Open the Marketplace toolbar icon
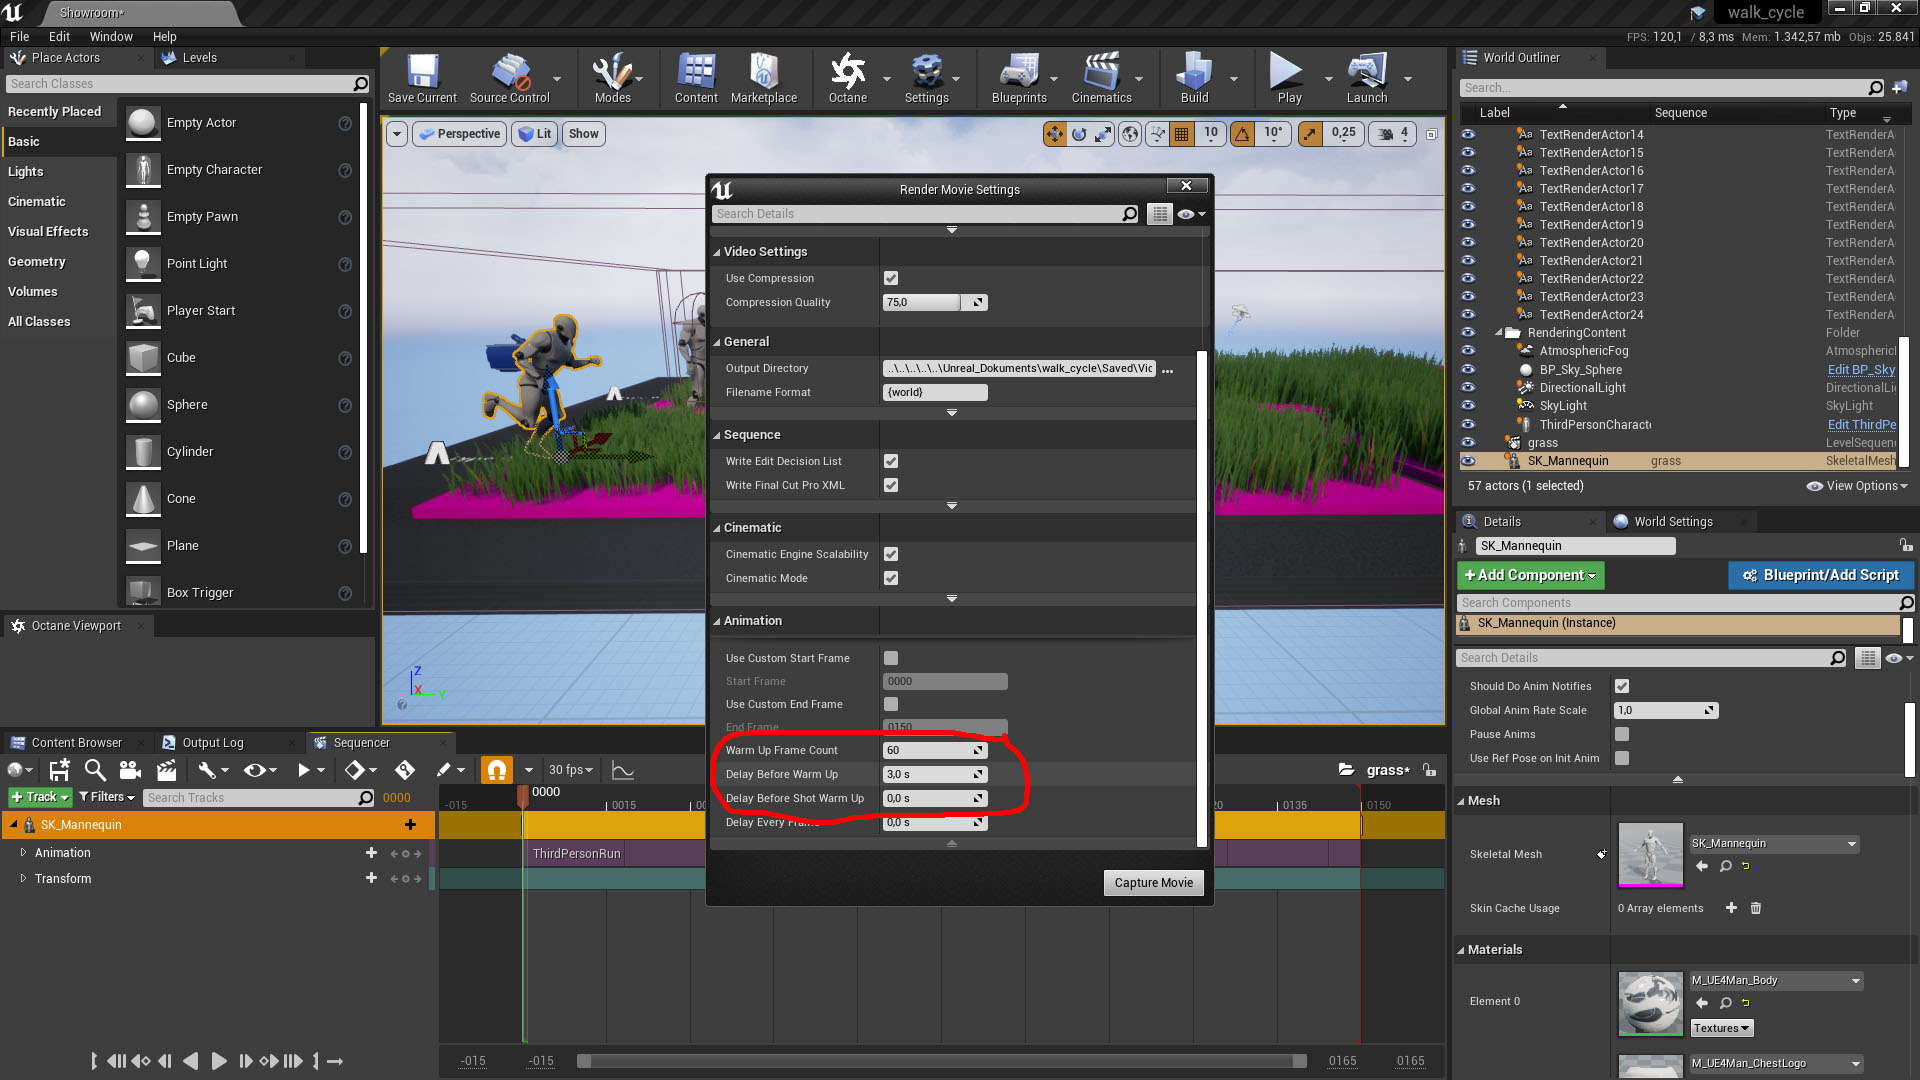This screenshot has height=1080, width=1920. tap(764, 78)
